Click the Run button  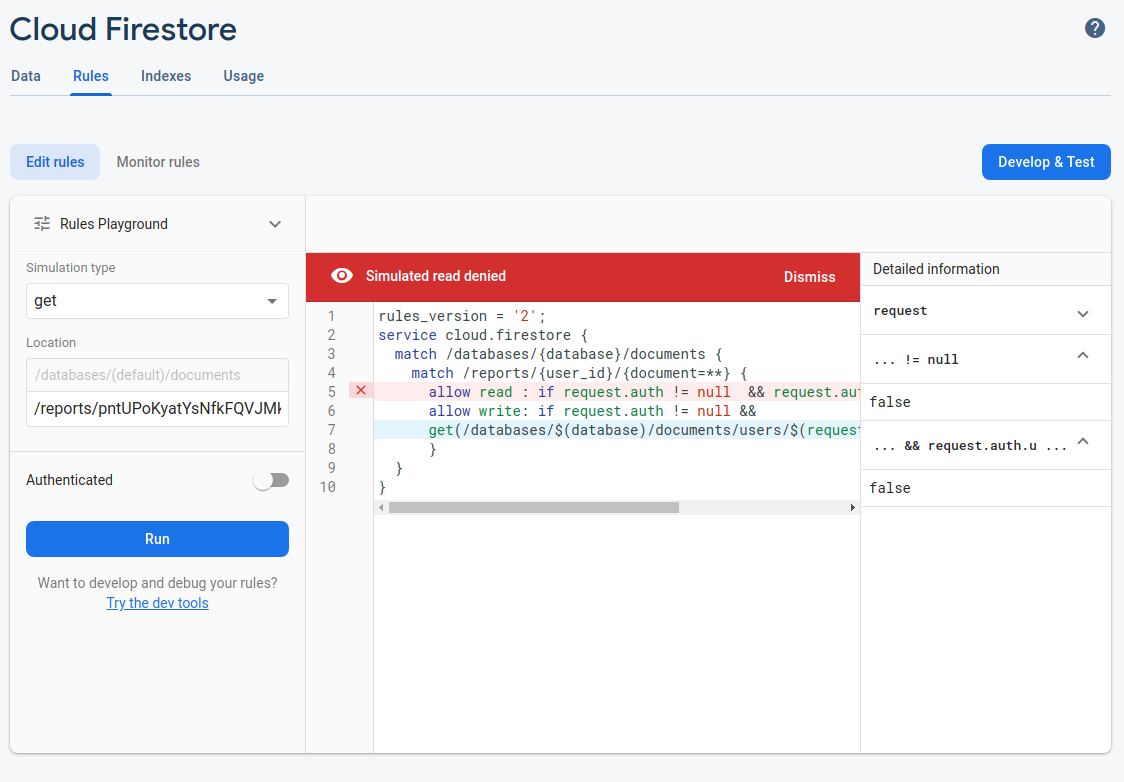pos(157,539)
